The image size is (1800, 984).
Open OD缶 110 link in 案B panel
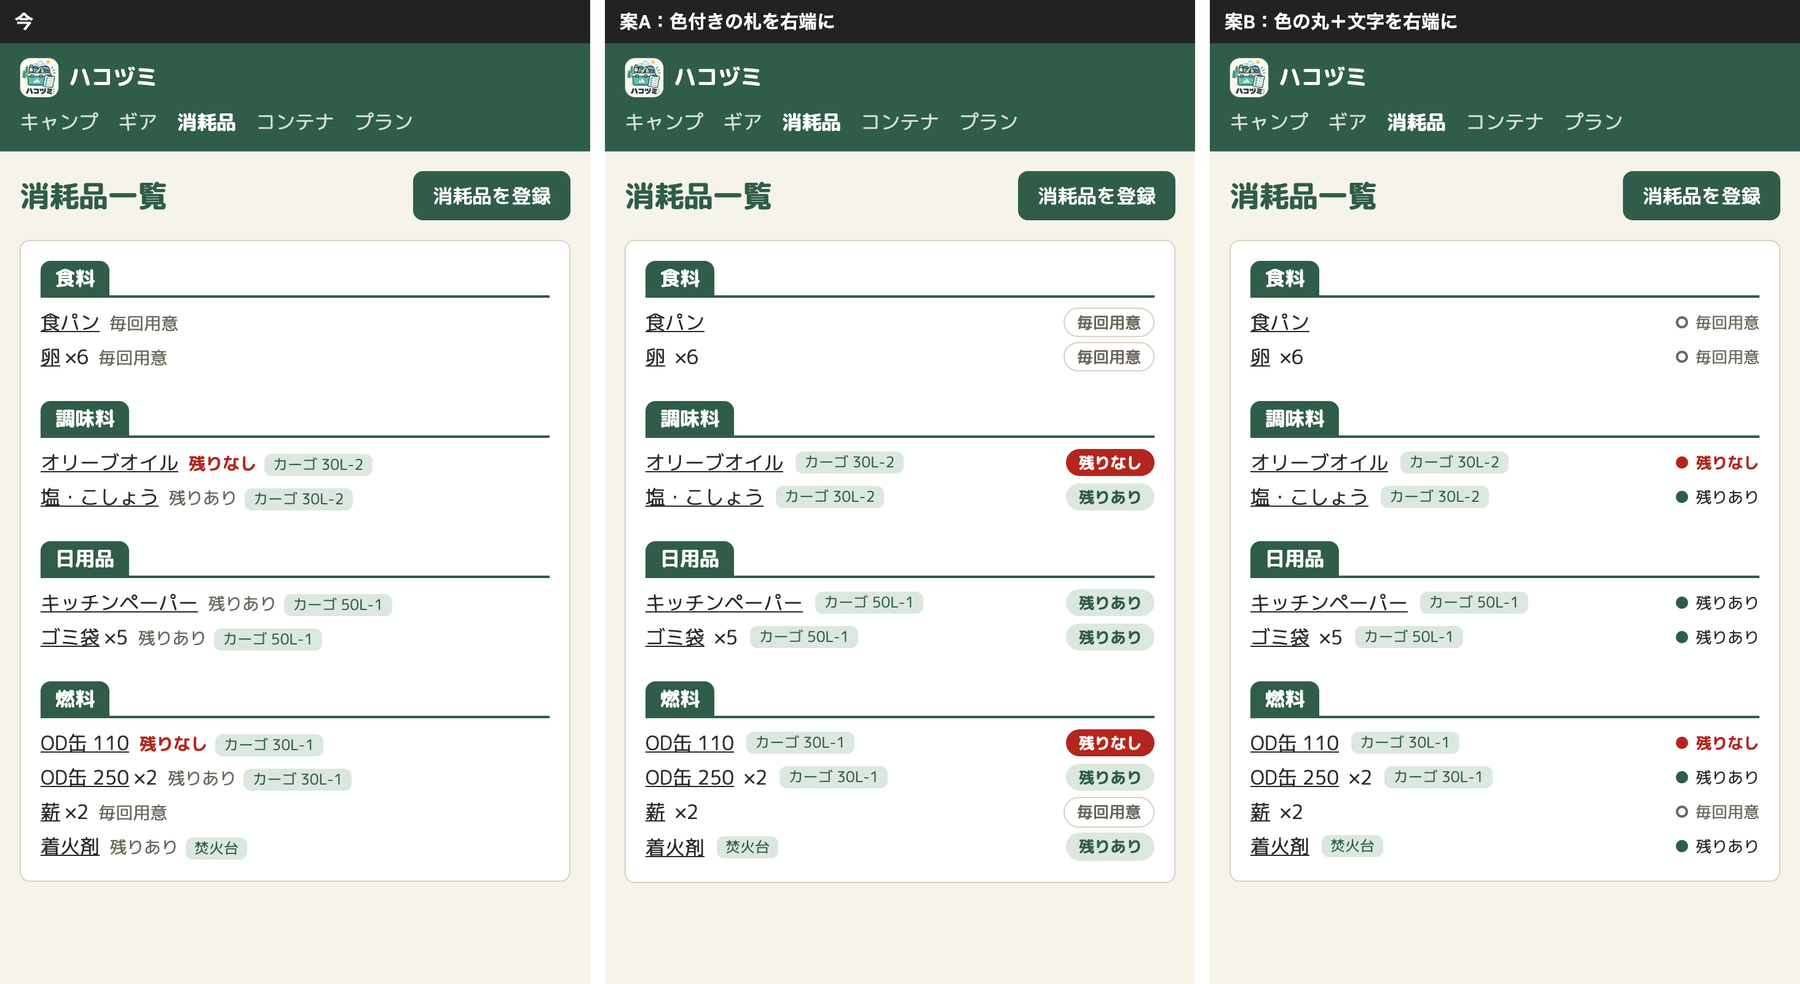(1294, 743)
